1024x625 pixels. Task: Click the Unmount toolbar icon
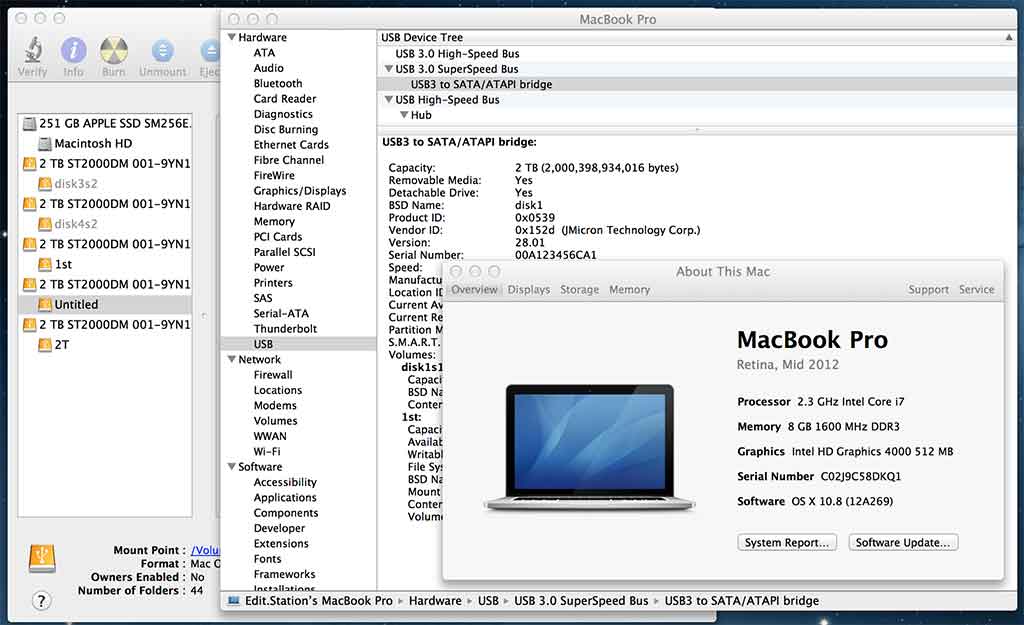point(162,50)
